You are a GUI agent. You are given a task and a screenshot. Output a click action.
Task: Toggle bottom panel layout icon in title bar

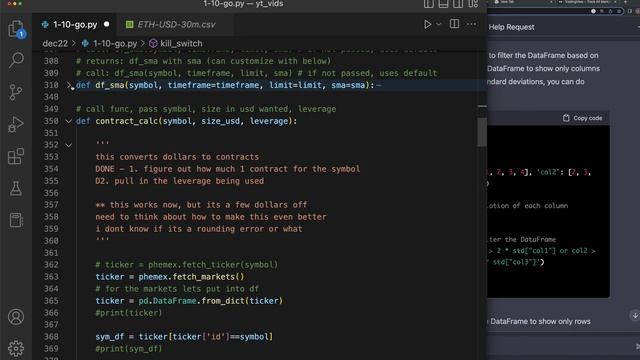click(443, 4)
